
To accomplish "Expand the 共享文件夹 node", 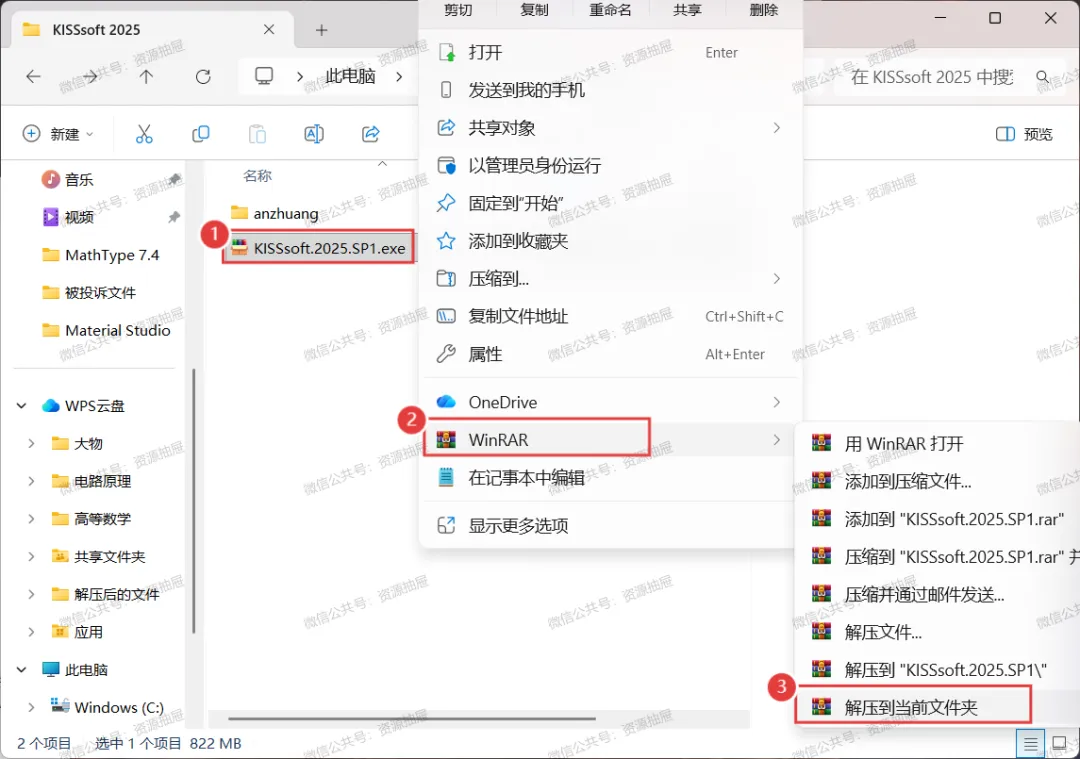I will tap(31, 557).
